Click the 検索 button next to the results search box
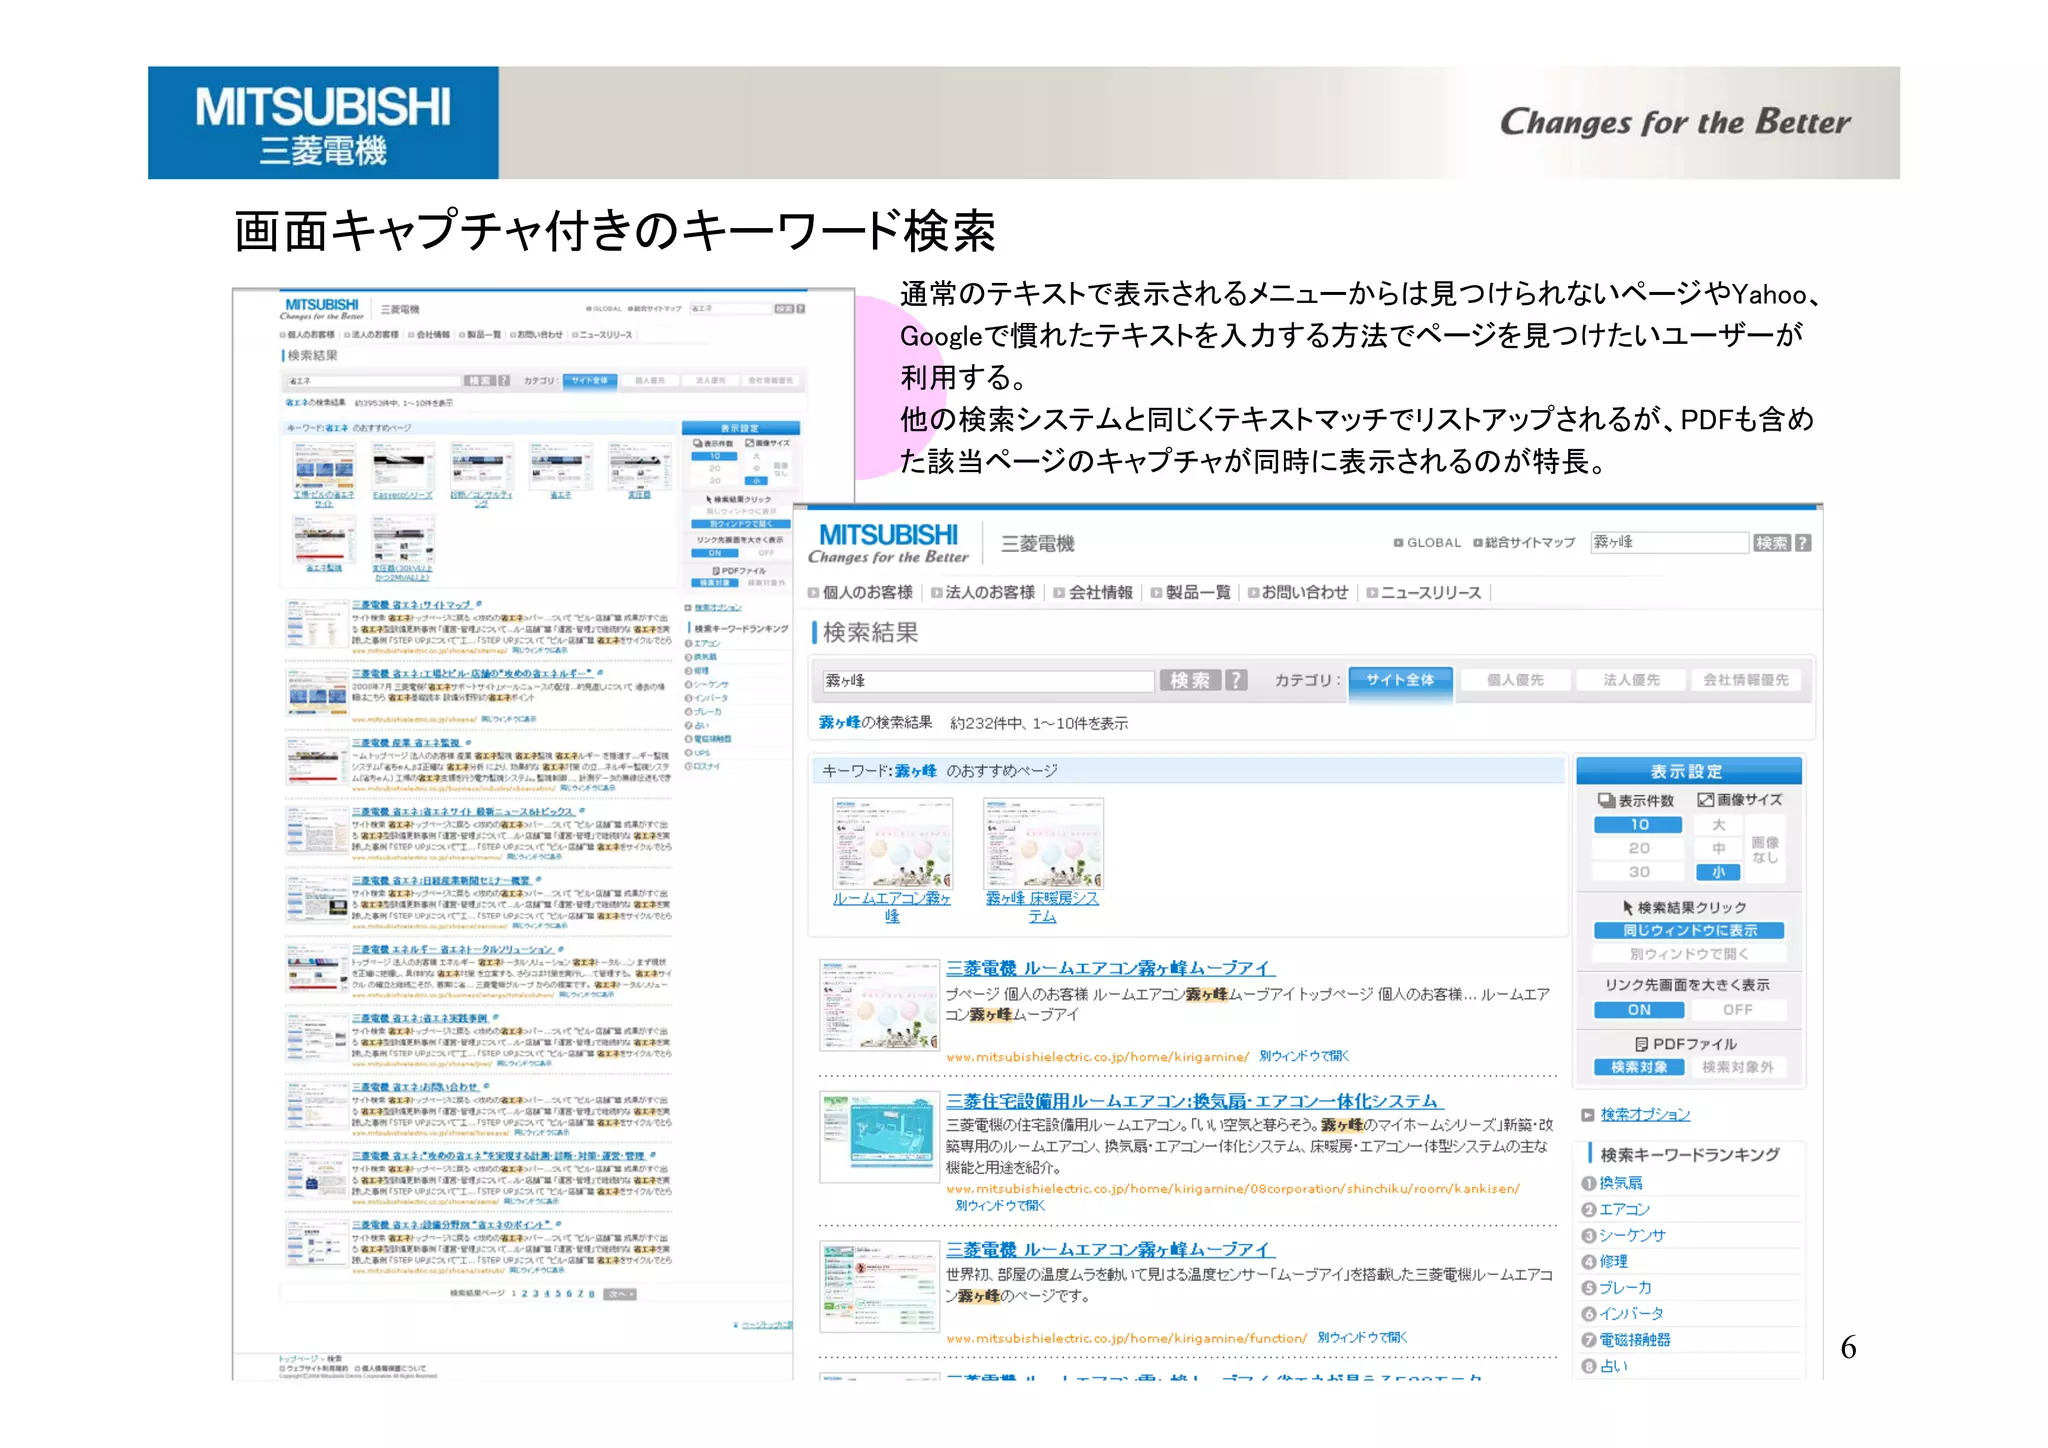Screen dimensions: 2048x1448 tap(1190, 680)
